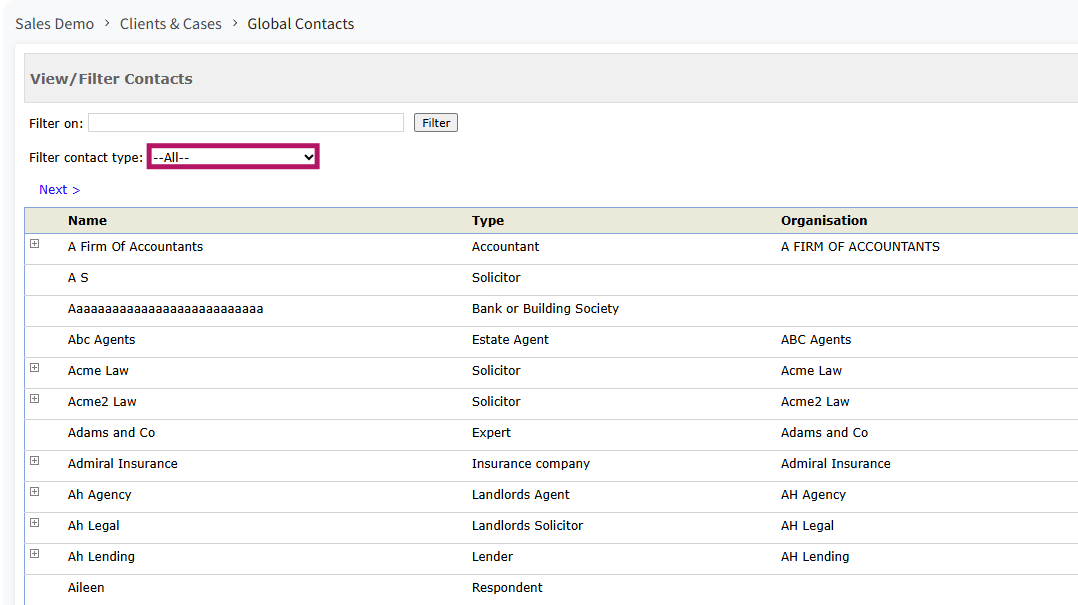The image size is (1078, 605).
Task: Click the Expert type cell
Action: [x=491, y=432]
